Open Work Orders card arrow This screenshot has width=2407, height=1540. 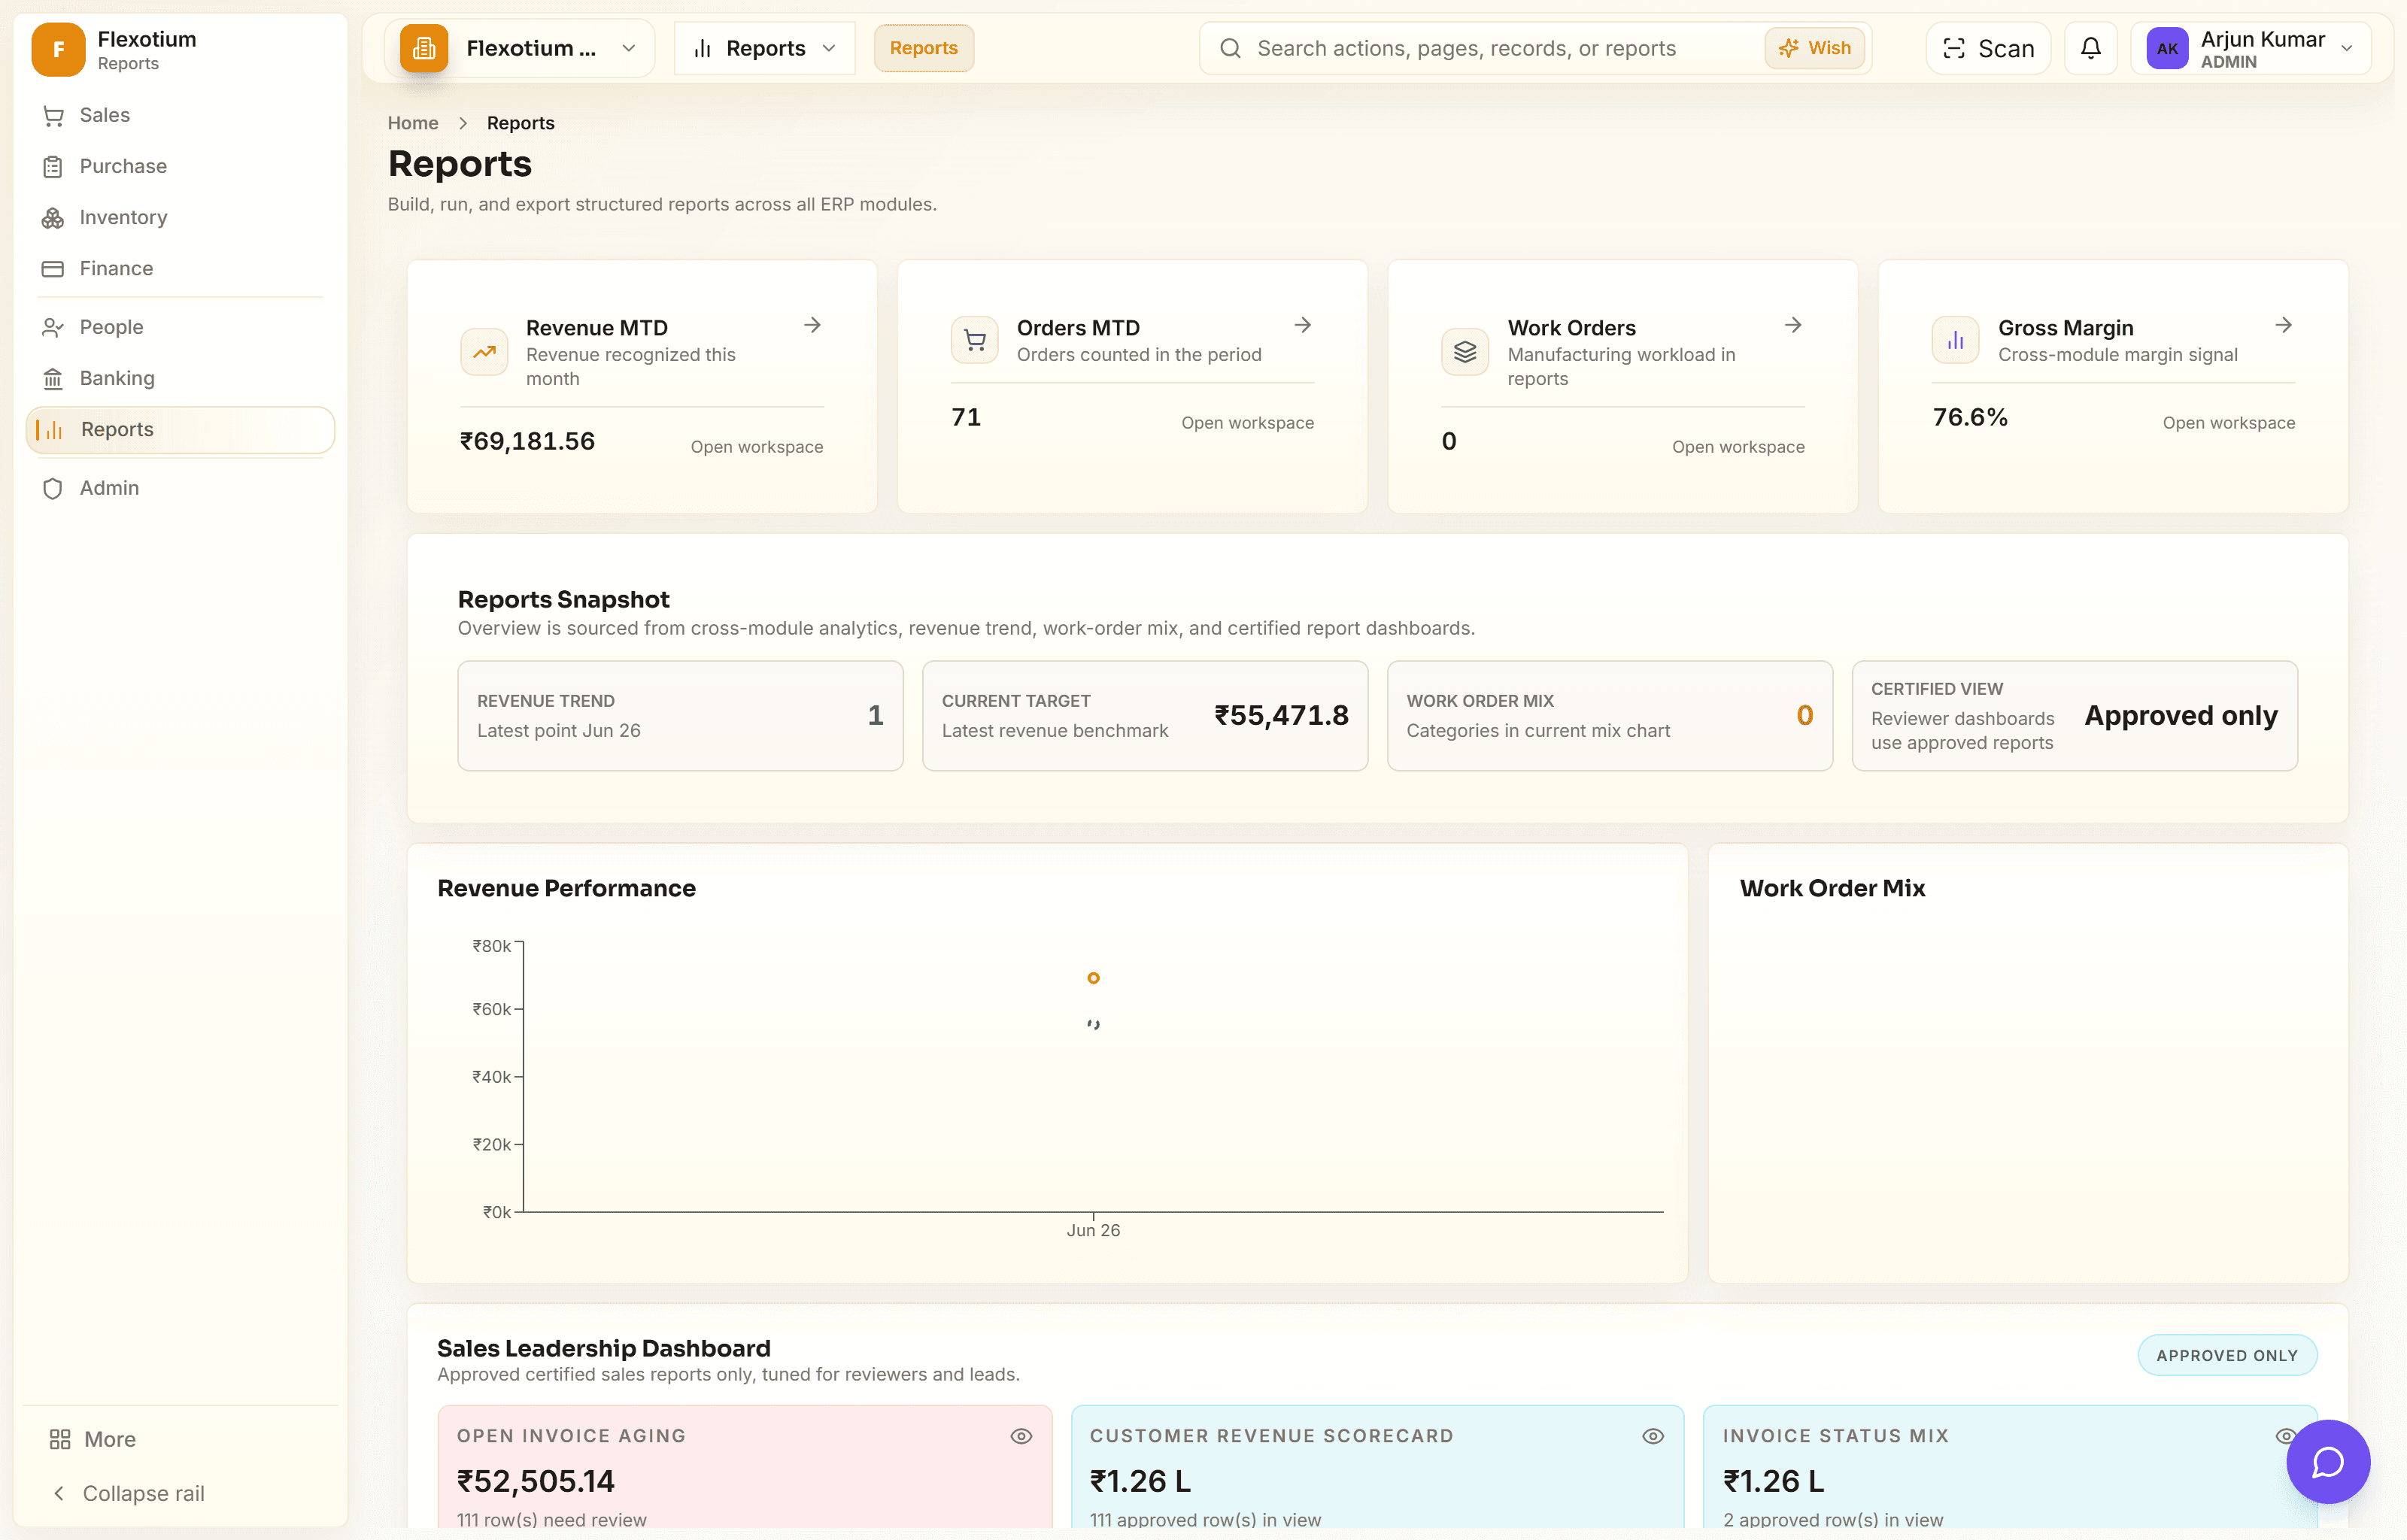[x=1793, y=325]
